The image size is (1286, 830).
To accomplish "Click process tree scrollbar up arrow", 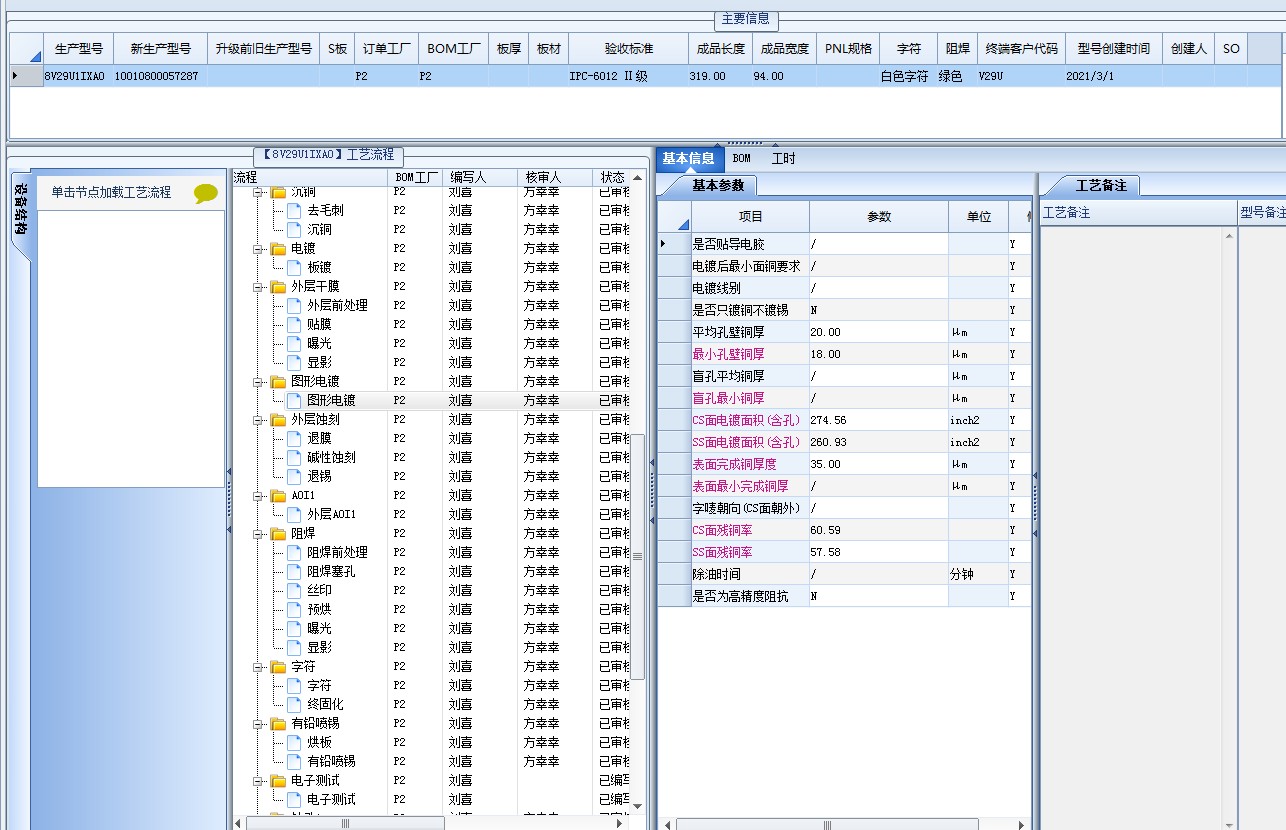I will (x=638, y=178).
